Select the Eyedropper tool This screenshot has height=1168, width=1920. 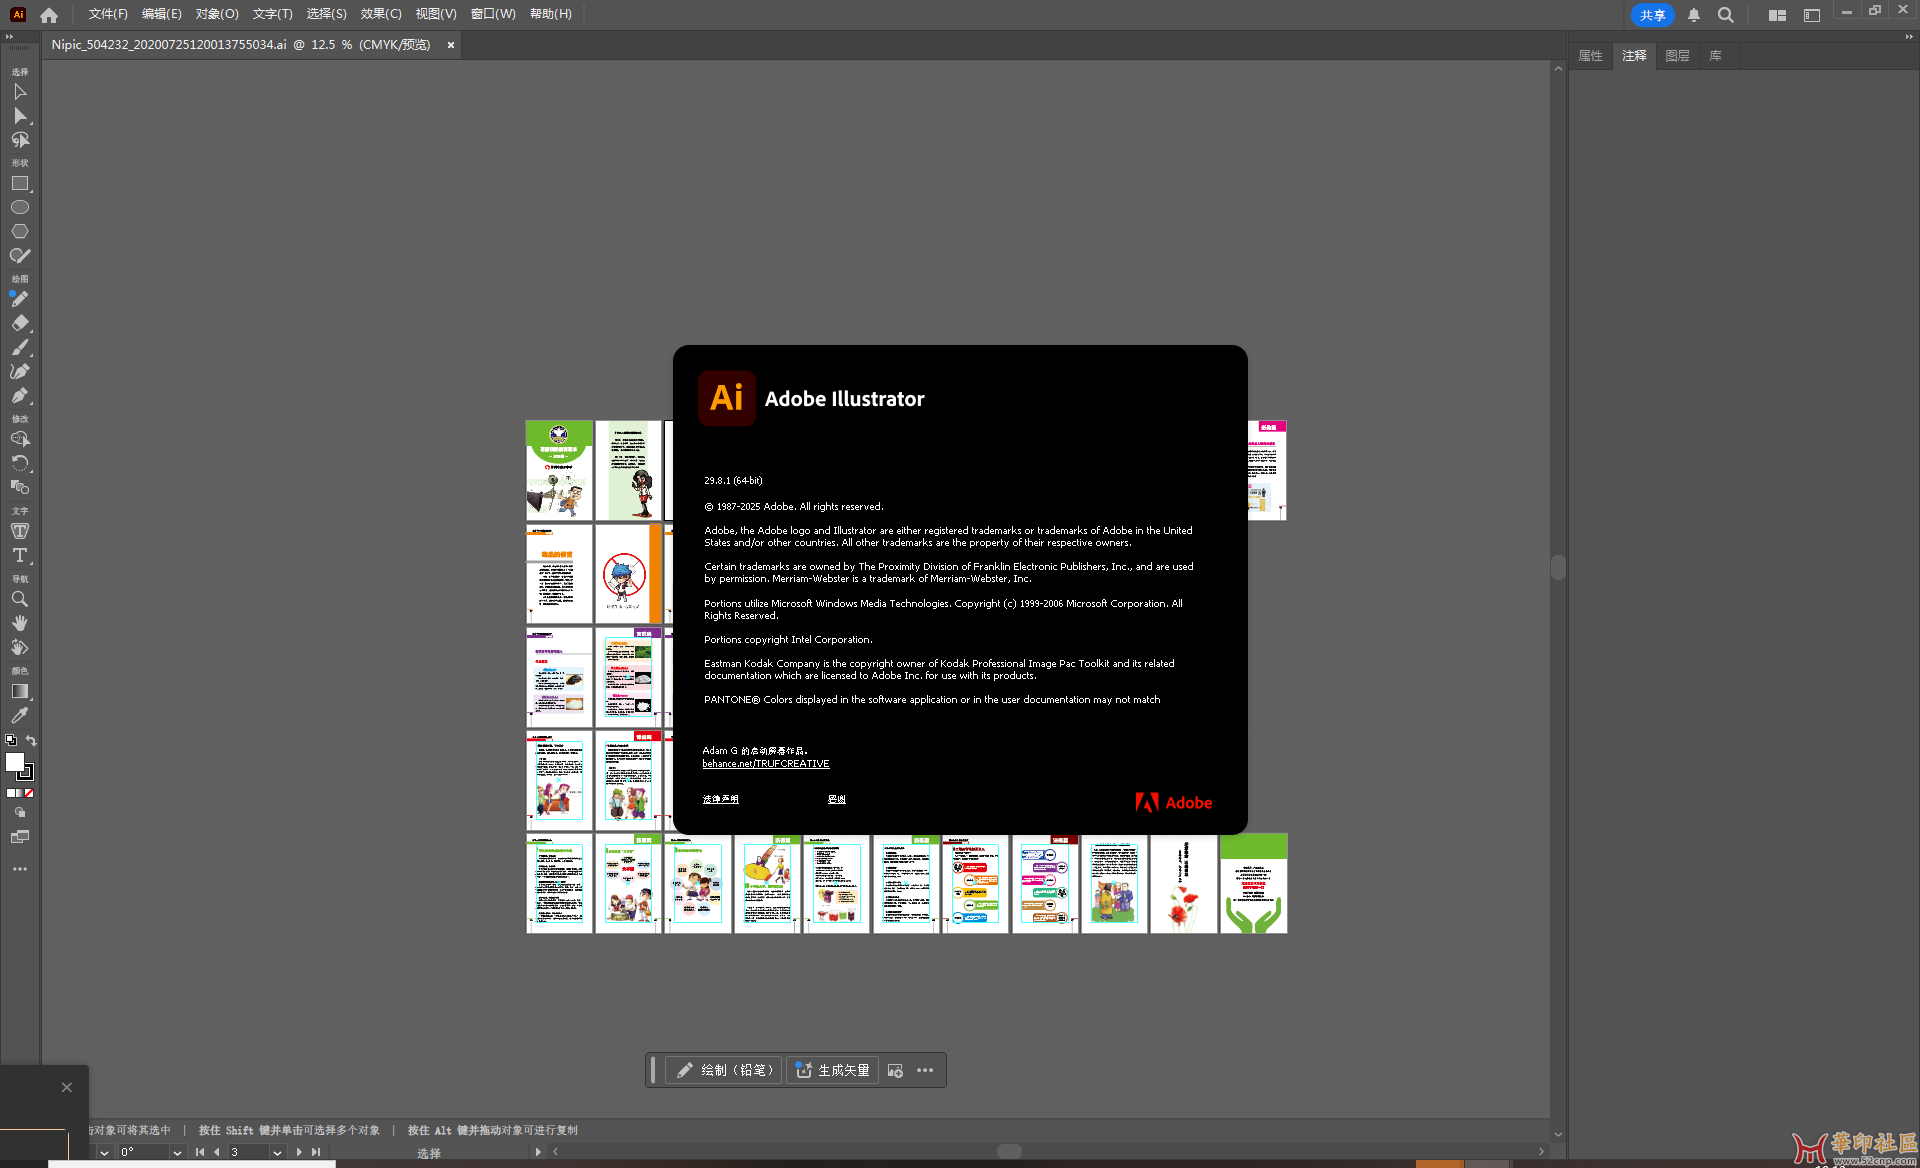tap(20, 715)
